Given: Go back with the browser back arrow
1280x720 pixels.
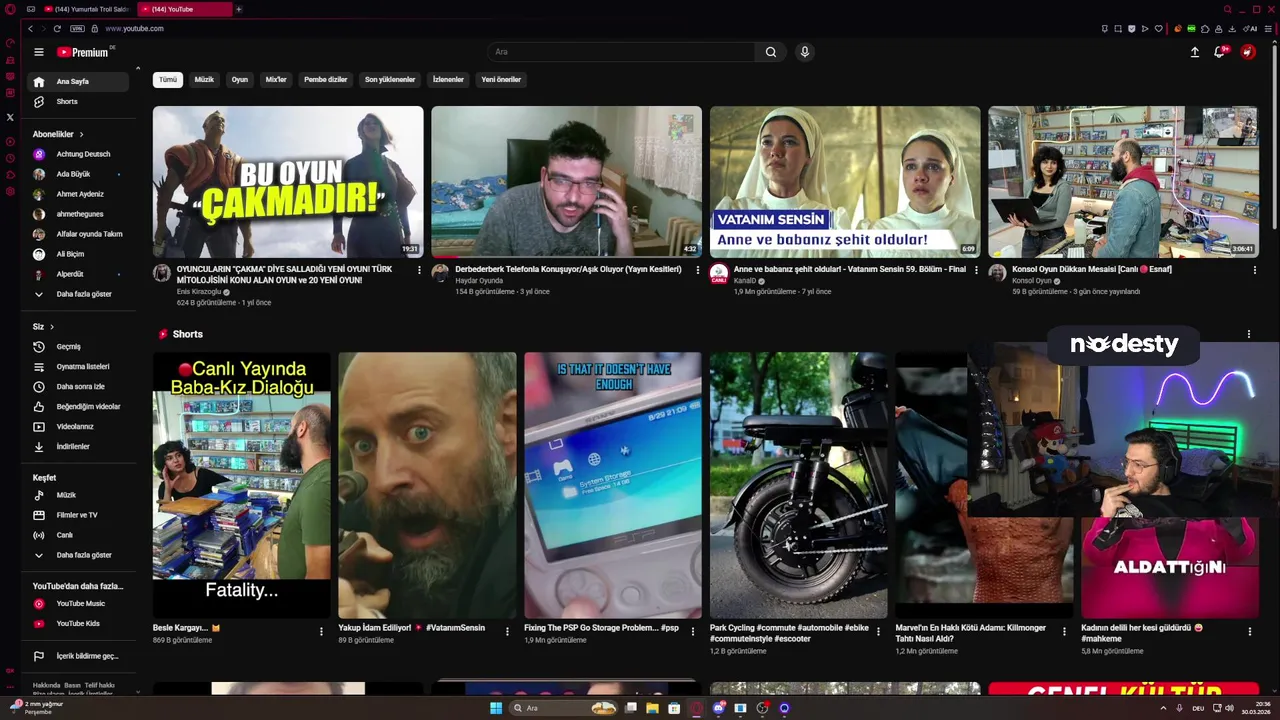Looking at the screenshot, I should (x=30, y=29).
